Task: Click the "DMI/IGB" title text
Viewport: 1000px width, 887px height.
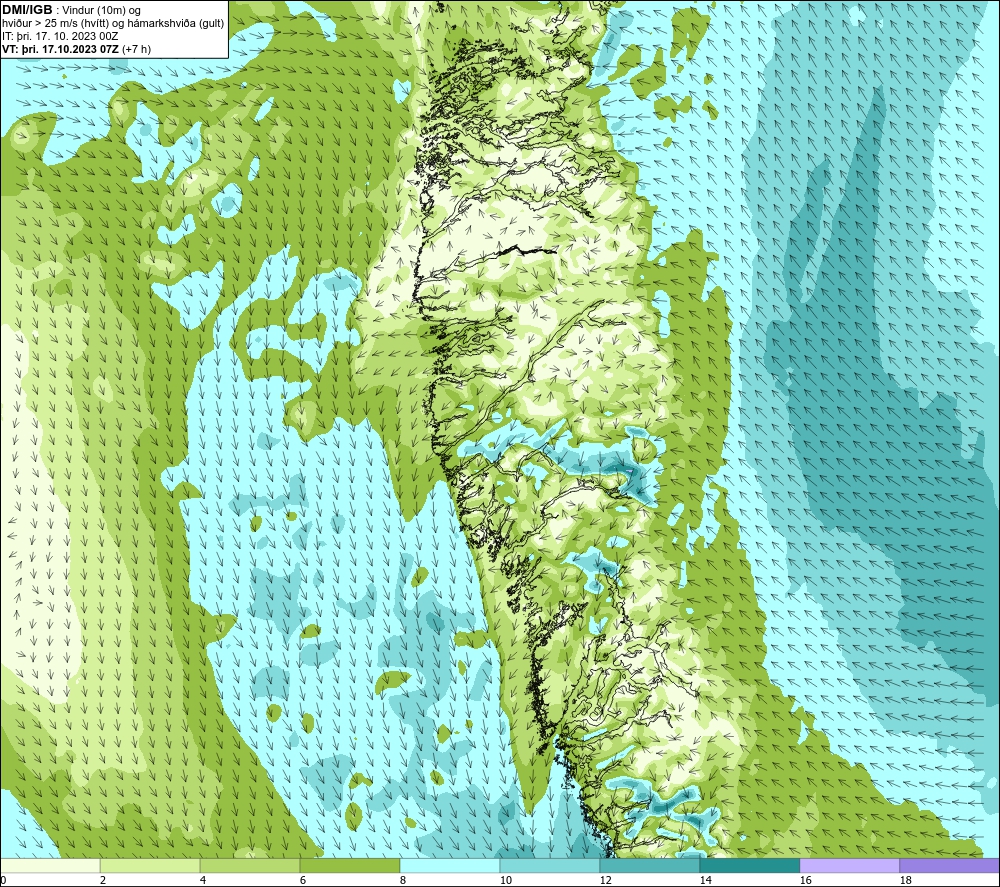Action: 27,10
